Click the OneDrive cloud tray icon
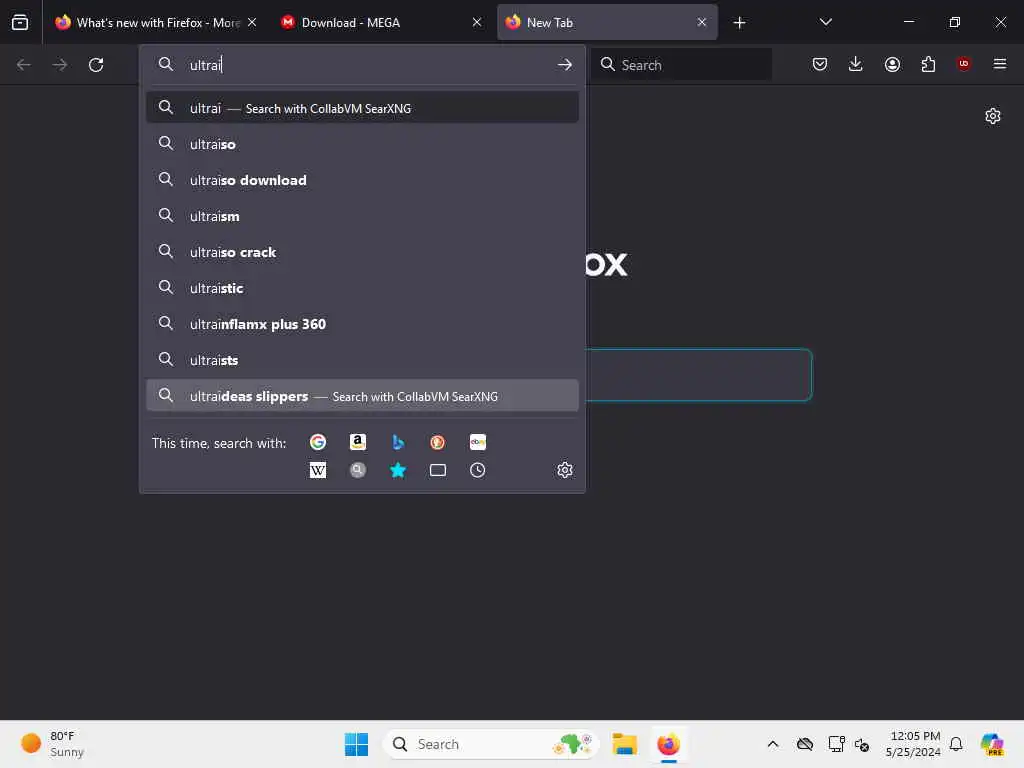Image resolution: width=1024 pixels, height=768 pixels. pos(805,744)
